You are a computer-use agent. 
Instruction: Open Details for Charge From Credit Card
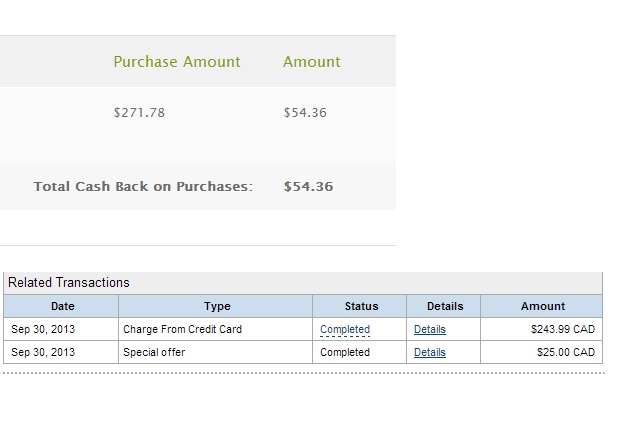point(429,329)
